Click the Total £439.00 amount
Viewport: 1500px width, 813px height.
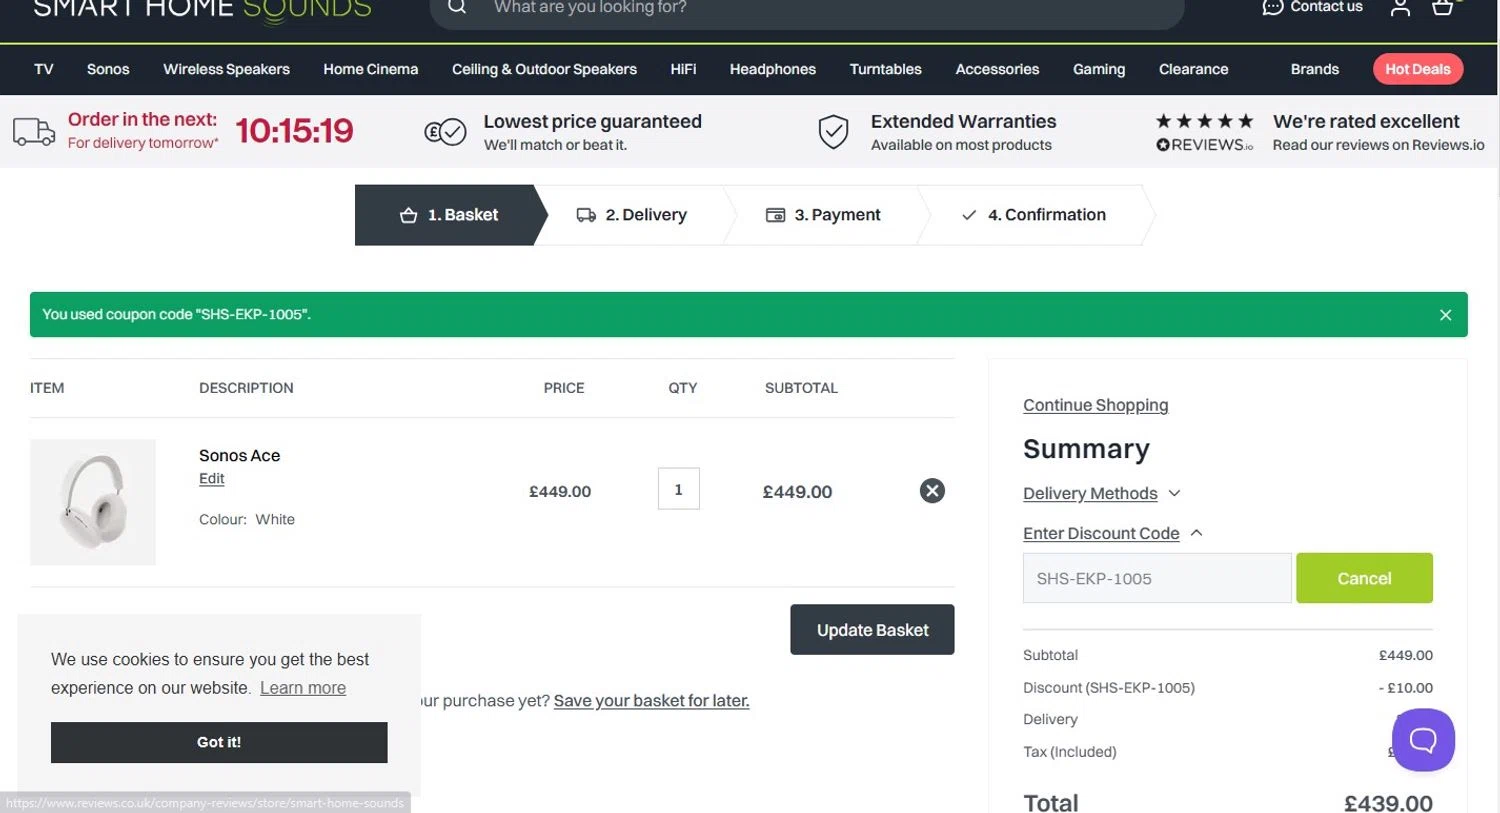(1388, 802)
